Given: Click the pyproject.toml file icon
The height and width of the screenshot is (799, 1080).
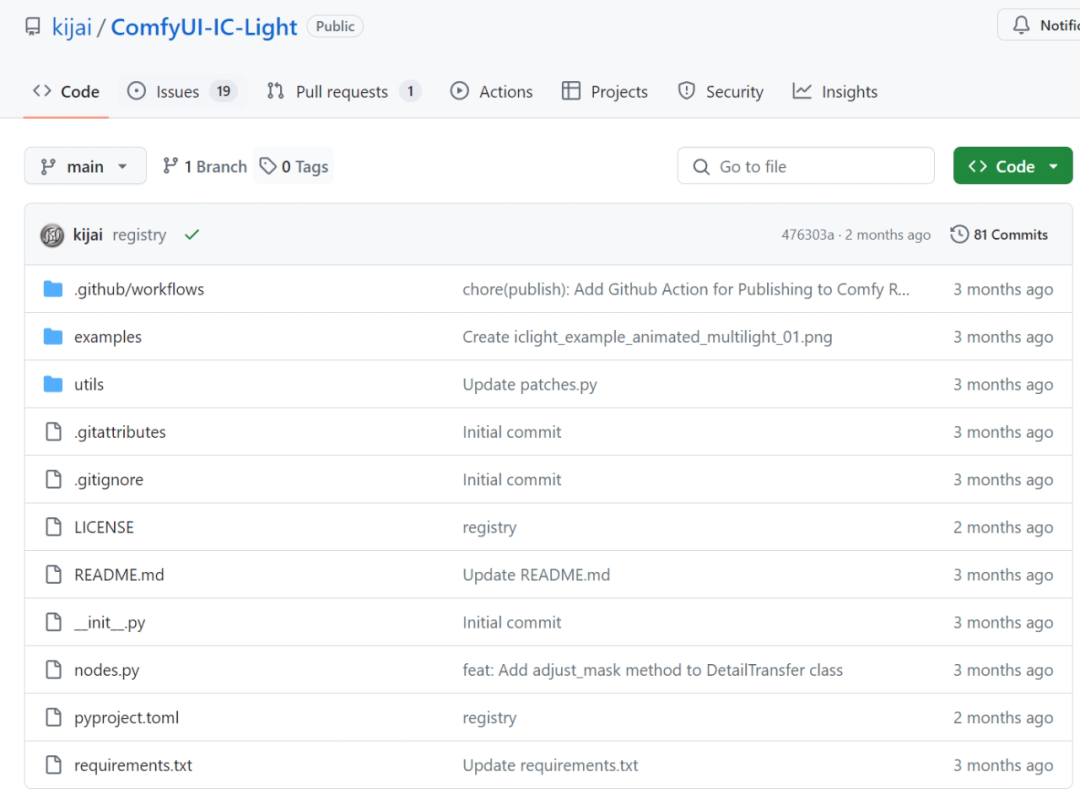Looking at the screenshot, I should 53,717.
